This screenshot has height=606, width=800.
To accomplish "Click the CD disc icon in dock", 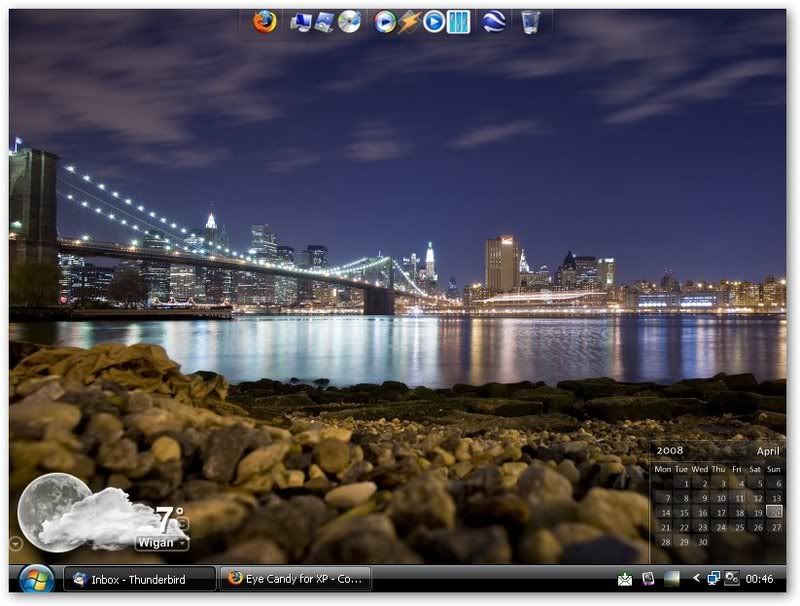I will coord(349,21).
